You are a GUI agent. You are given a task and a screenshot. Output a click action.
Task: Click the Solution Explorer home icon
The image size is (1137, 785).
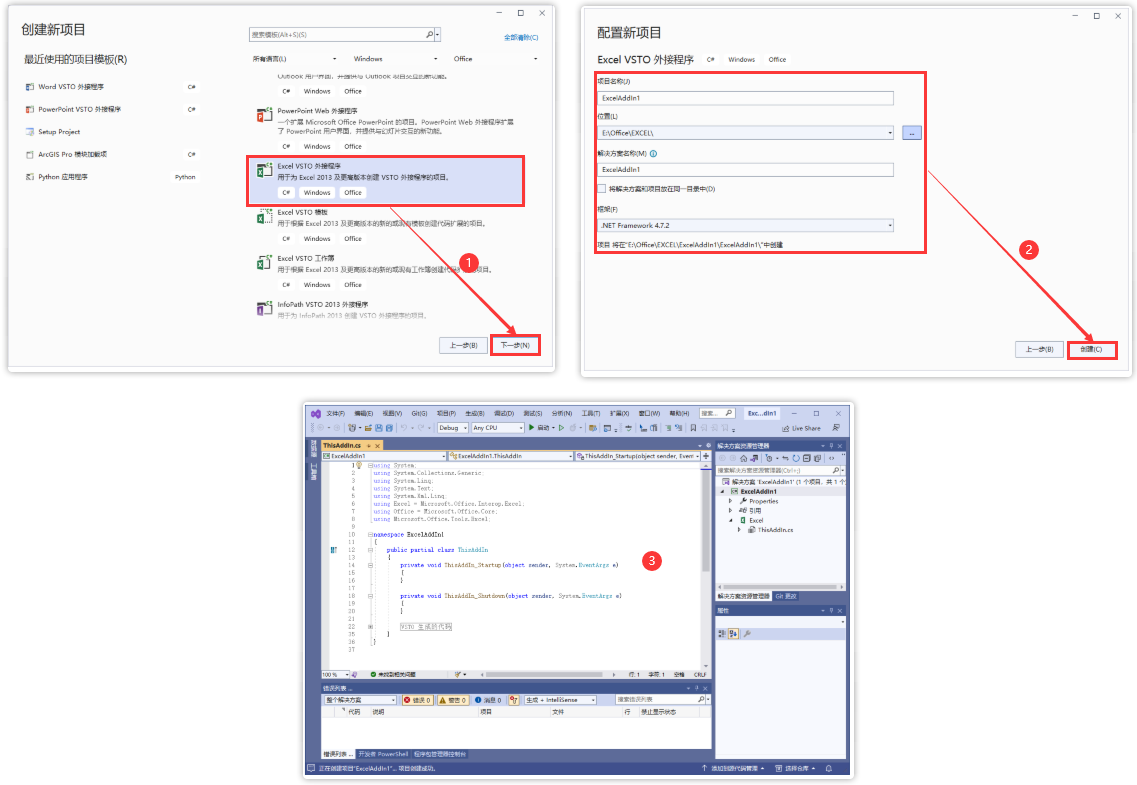(x=743, y=458)
